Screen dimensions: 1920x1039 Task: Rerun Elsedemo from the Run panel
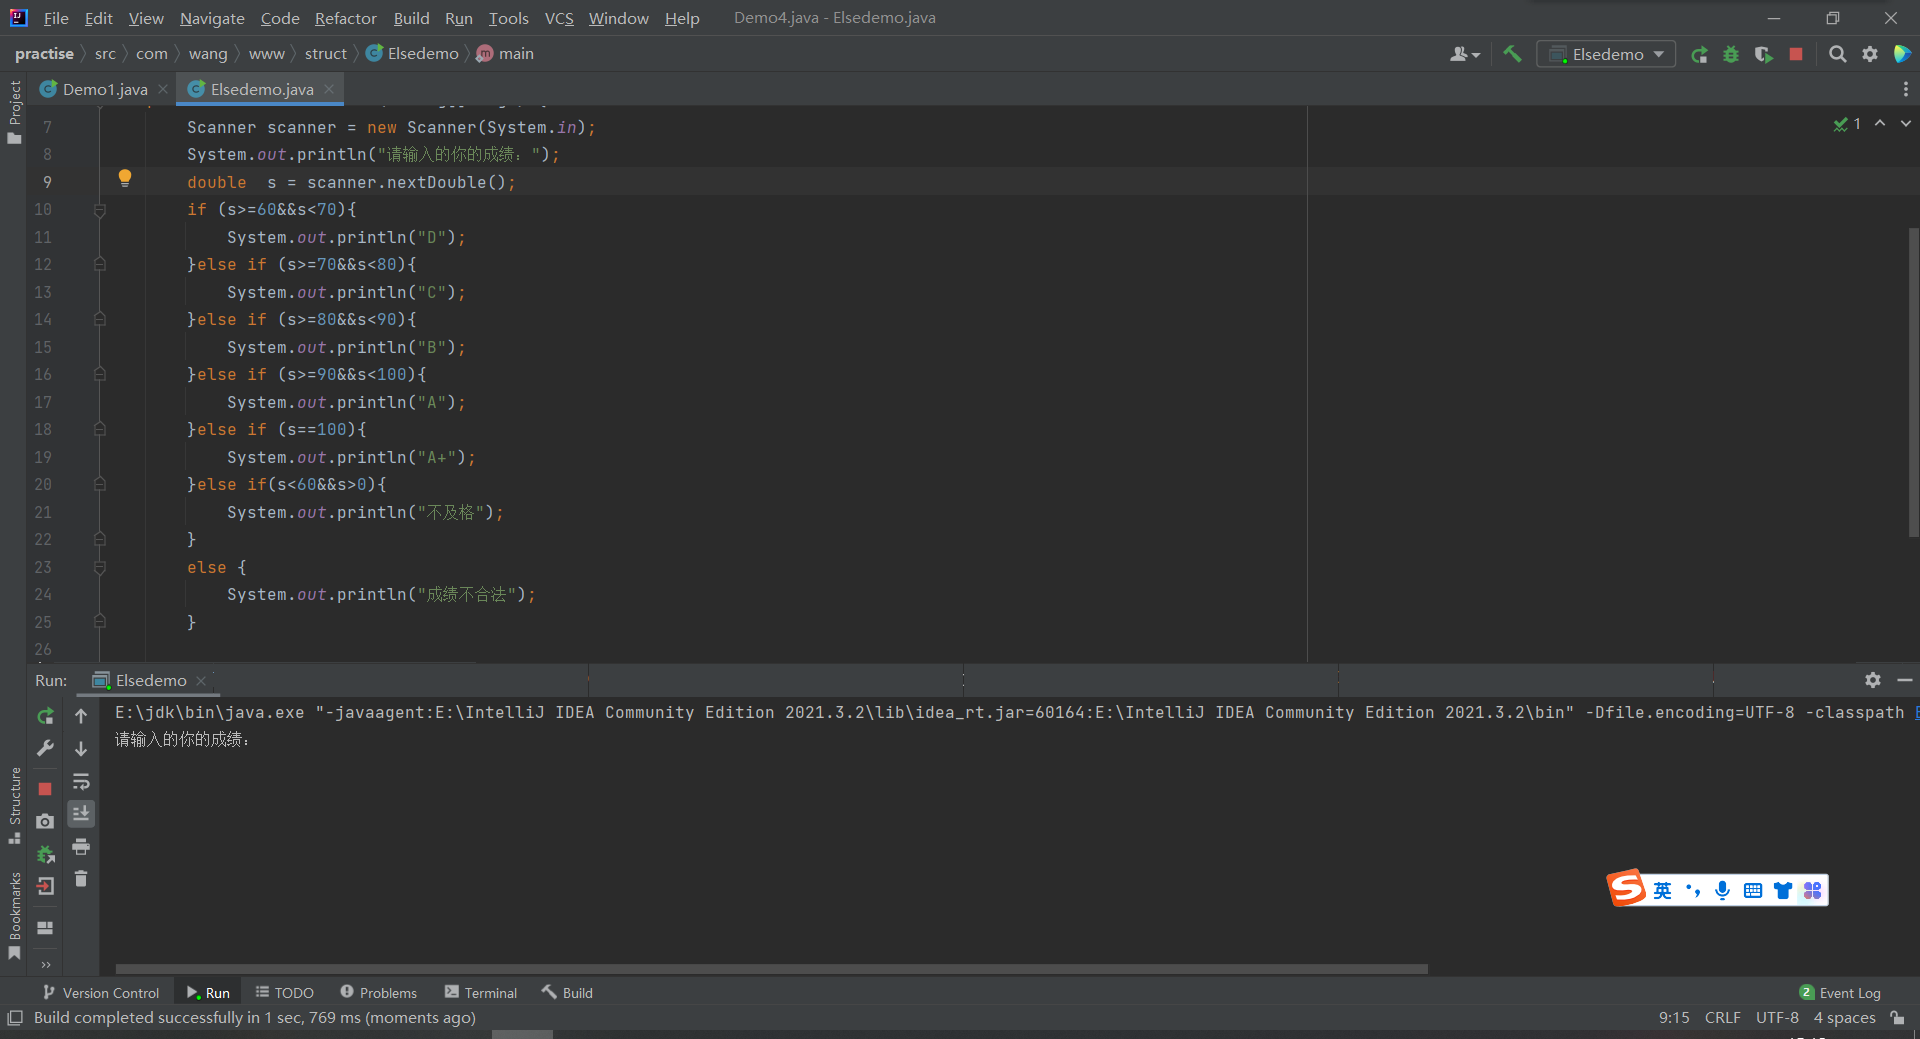point(45,716)
